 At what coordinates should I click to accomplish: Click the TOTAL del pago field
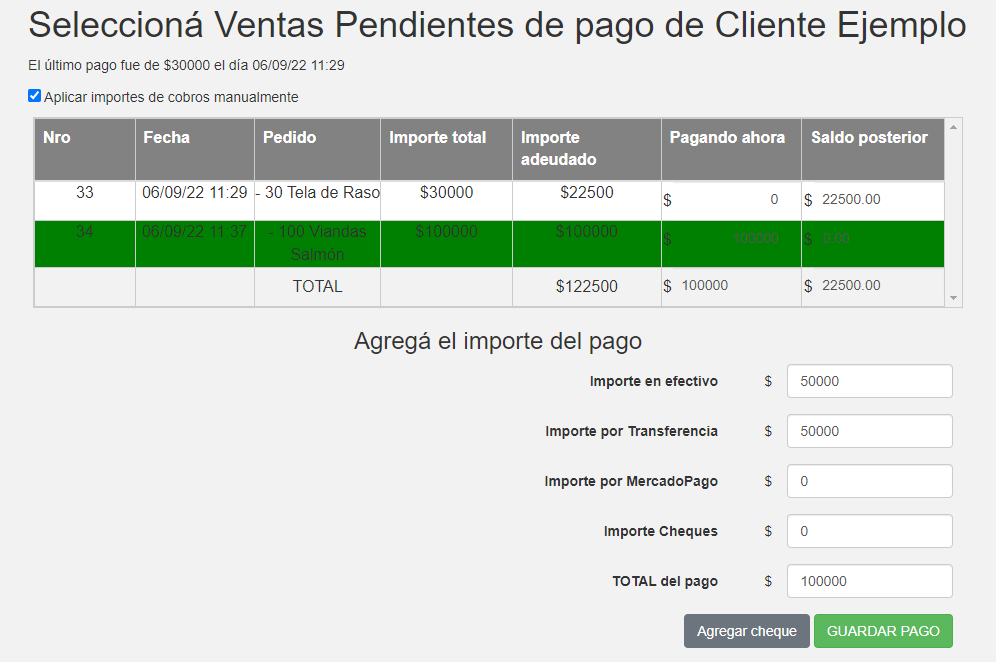868,581
